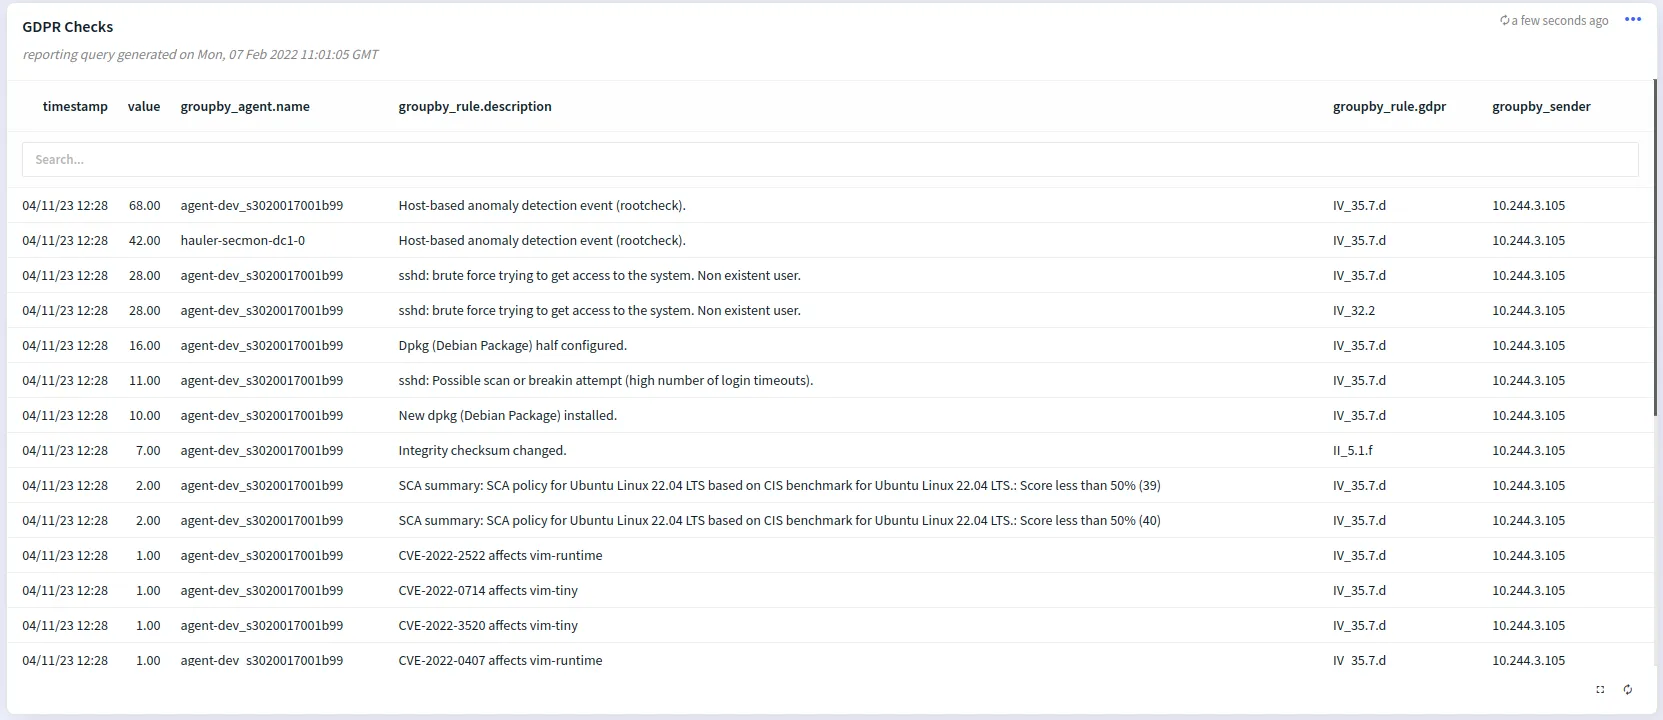This screenshot has width=1663, height=720.
Task: Open the three-dots widget options menu
Action: click(1632, 20)
